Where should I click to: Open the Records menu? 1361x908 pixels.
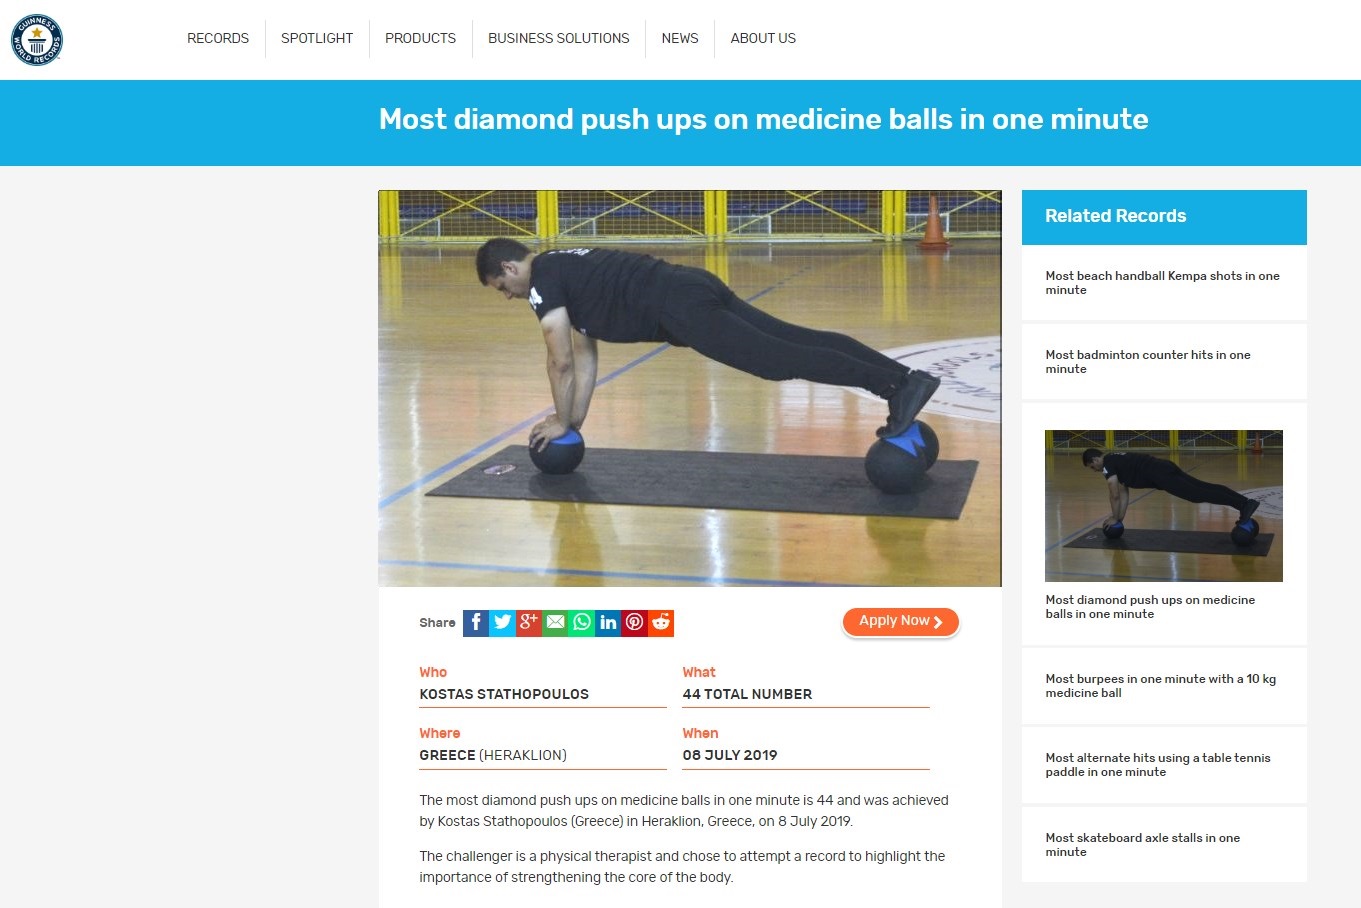218,38
